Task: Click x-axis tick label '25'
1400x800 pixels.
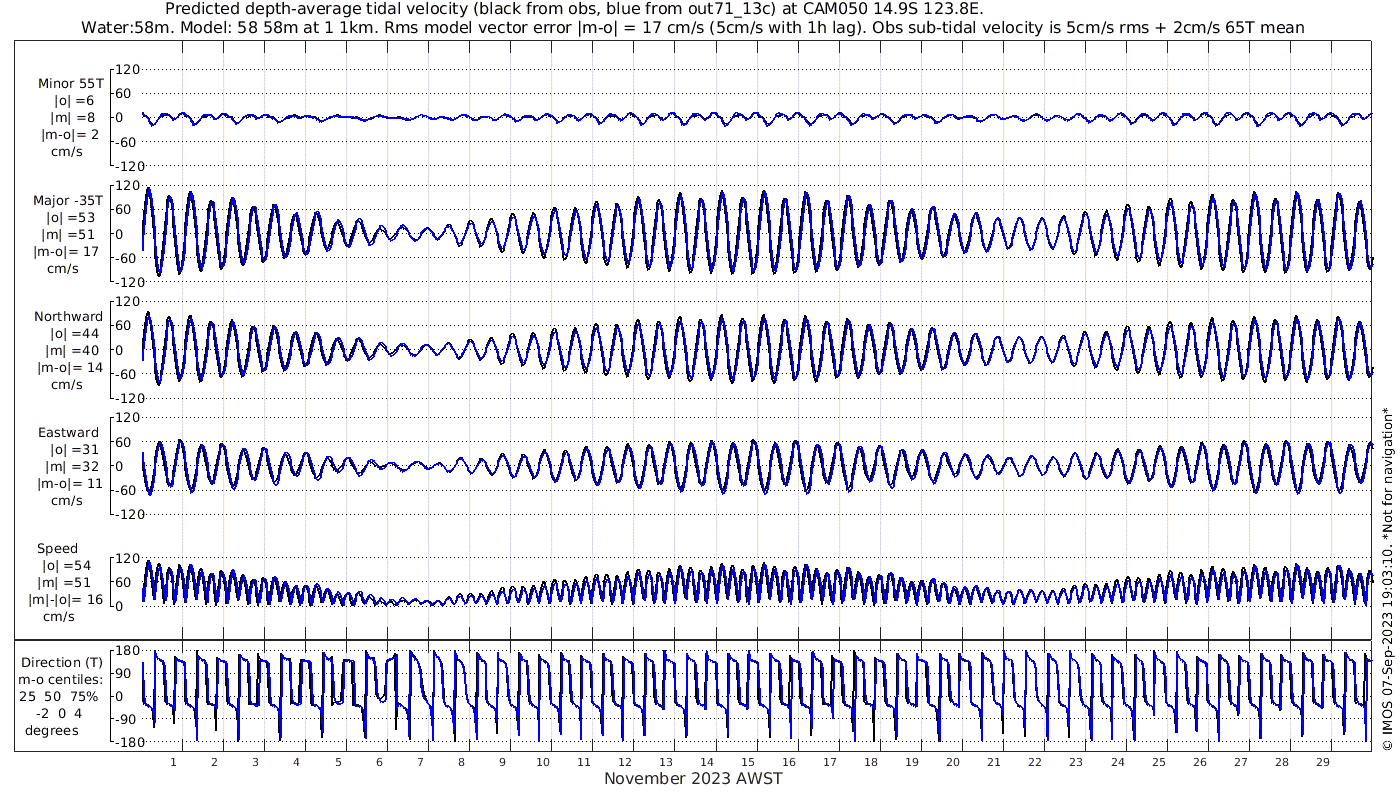Action: (1158, 762)
